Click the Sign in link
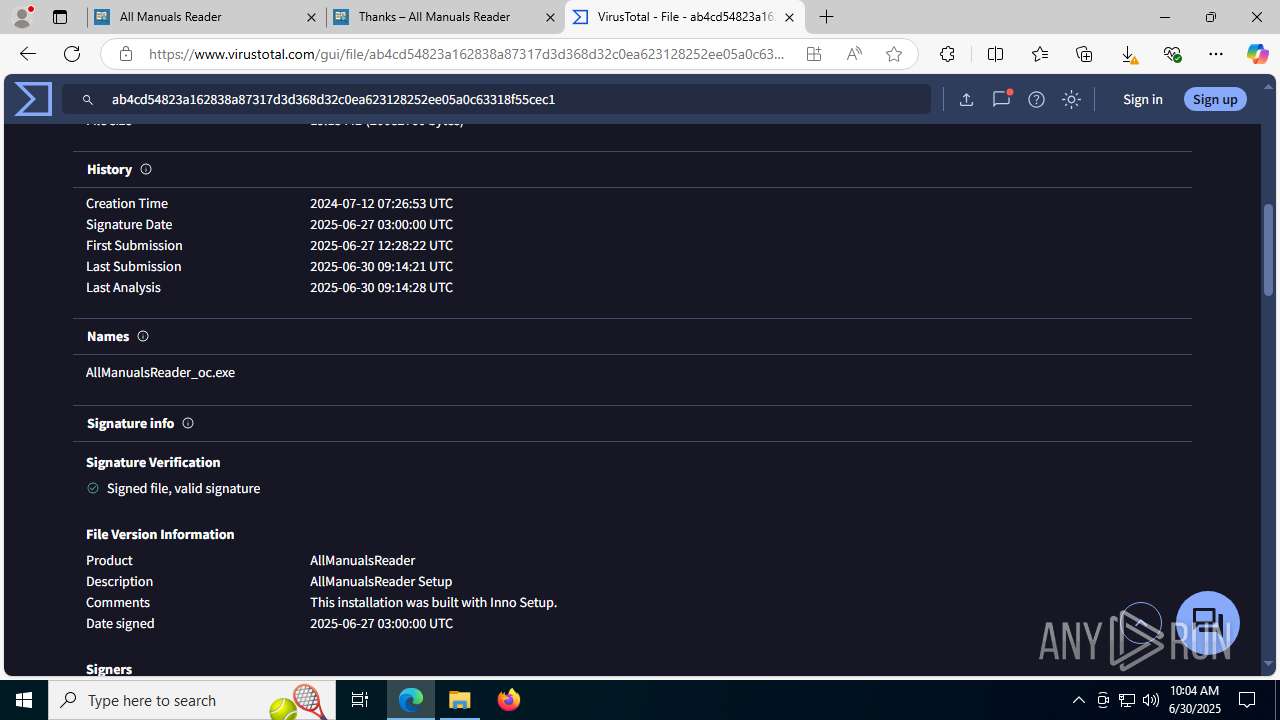This screenshot has height=720, width=1280. (x=1142, y=99)
